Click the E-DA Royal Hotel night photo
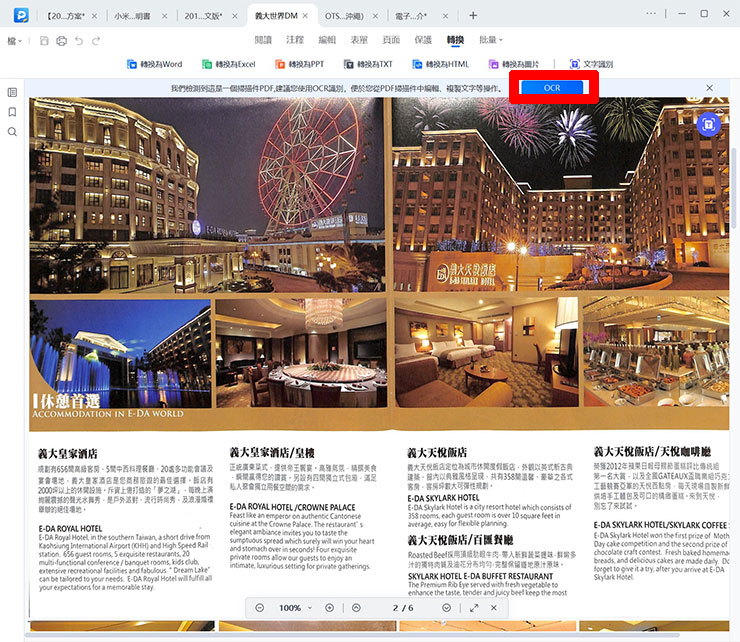Image resolution: width=740 pixels, height=642 pixels. coord(207,195)
